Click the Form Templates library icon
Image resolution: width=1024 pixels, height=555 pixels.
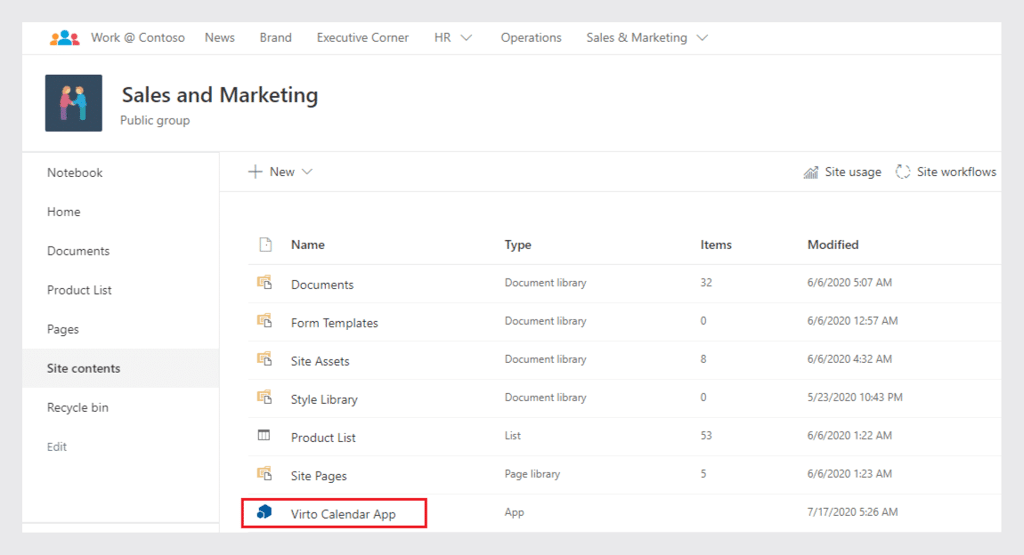264,321
